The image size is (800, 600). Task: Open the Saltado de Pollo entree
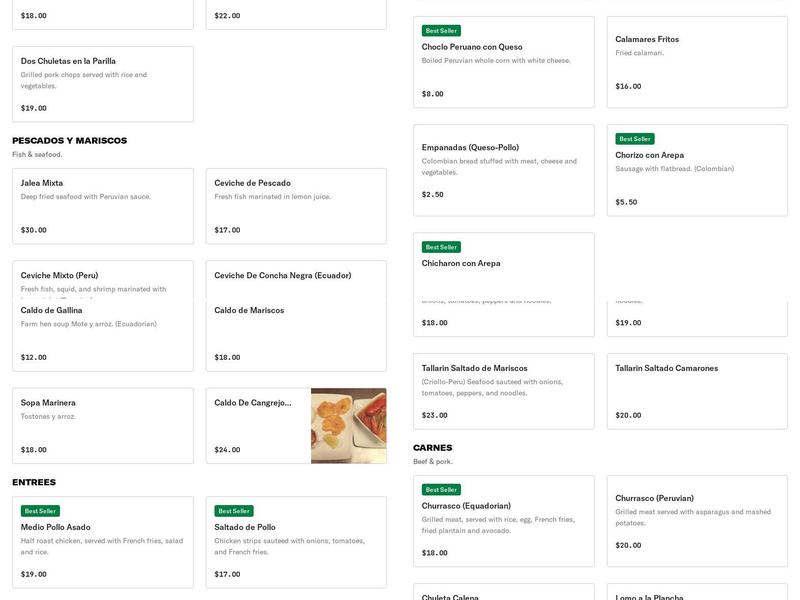tap(296, 542)
